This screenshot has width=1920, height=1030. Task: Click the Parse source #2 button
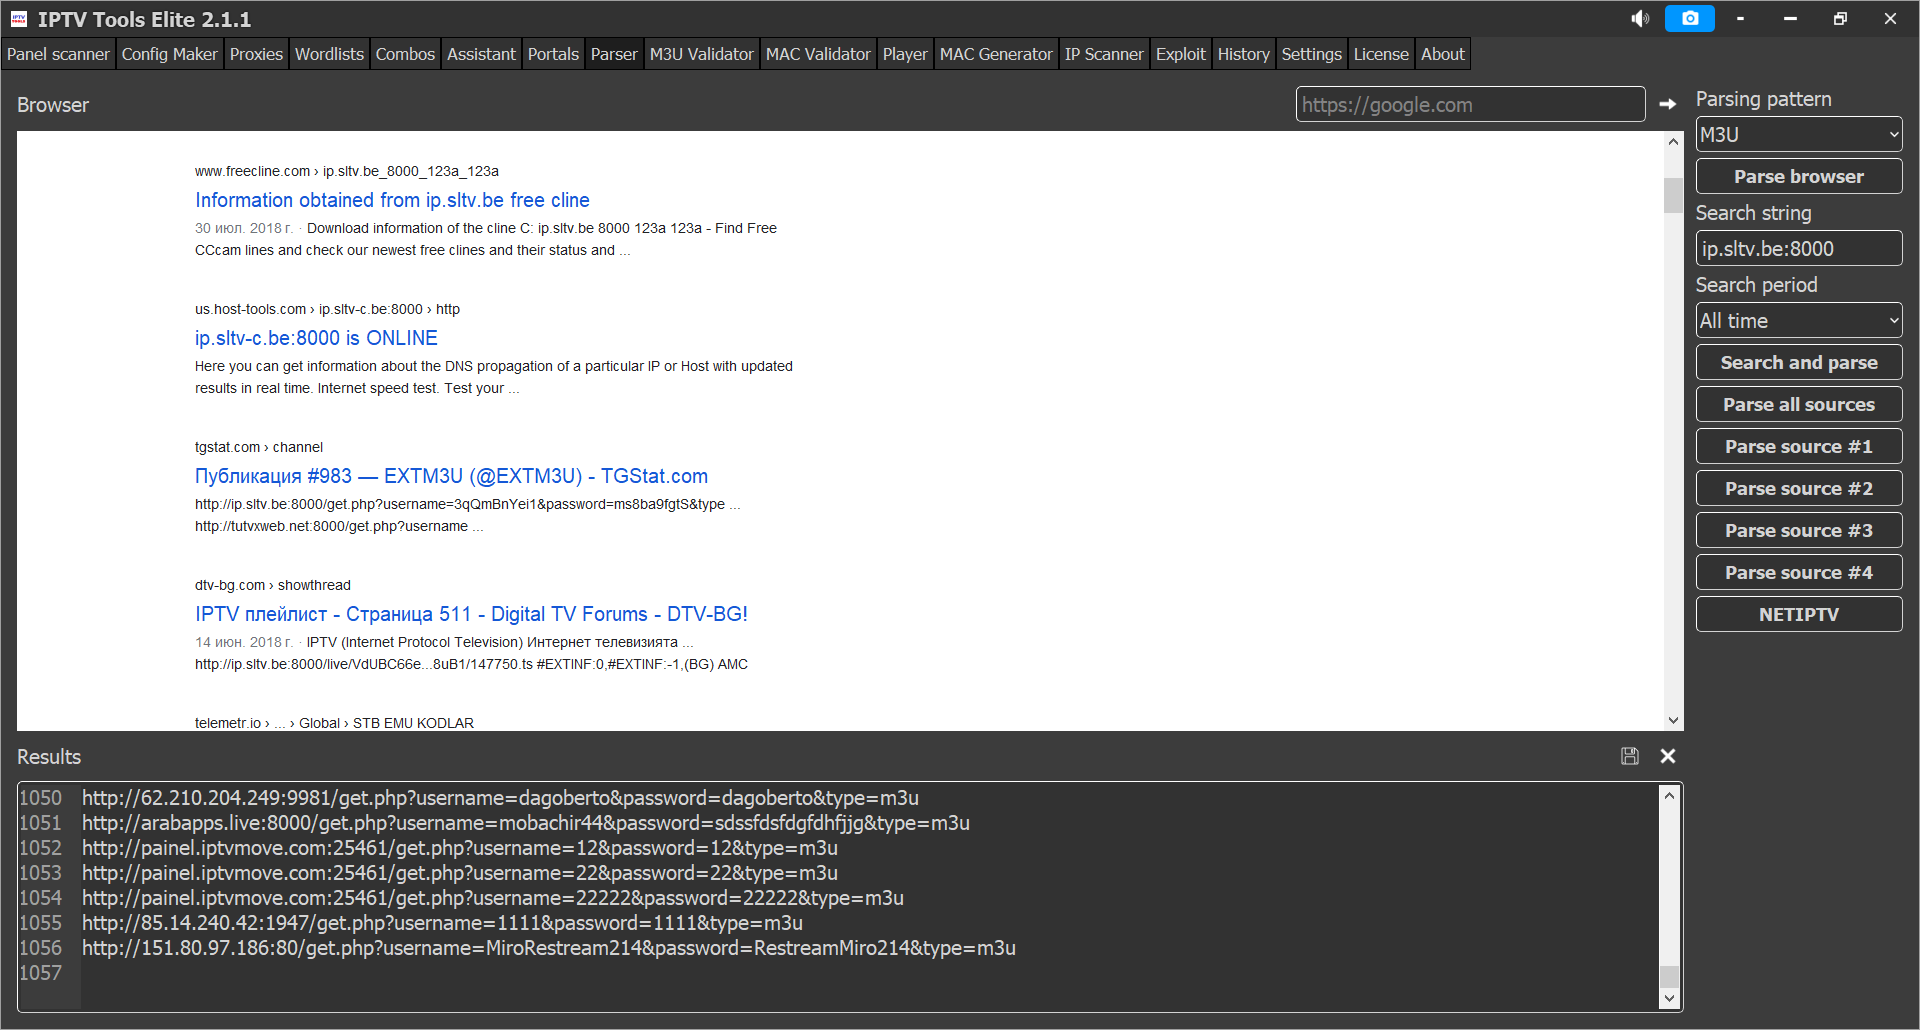tap(1799, 488)
